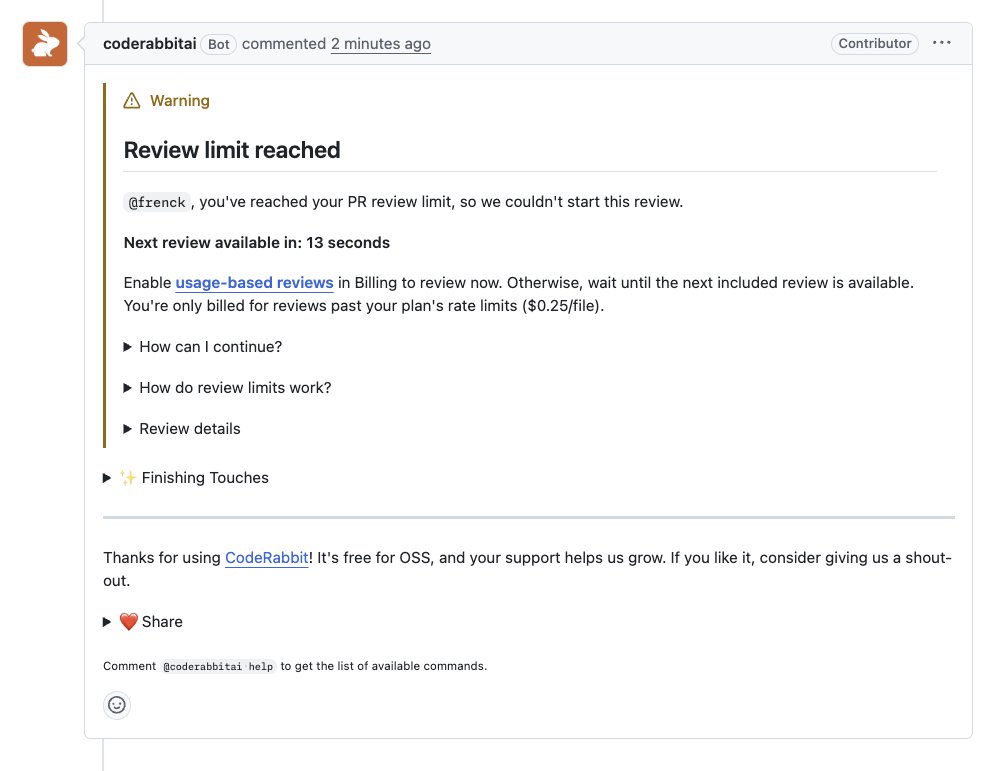The height and width of the screenshot is (771, 994).
Task: Add a reaction with the smiley icon
Action: pos(117,705)
